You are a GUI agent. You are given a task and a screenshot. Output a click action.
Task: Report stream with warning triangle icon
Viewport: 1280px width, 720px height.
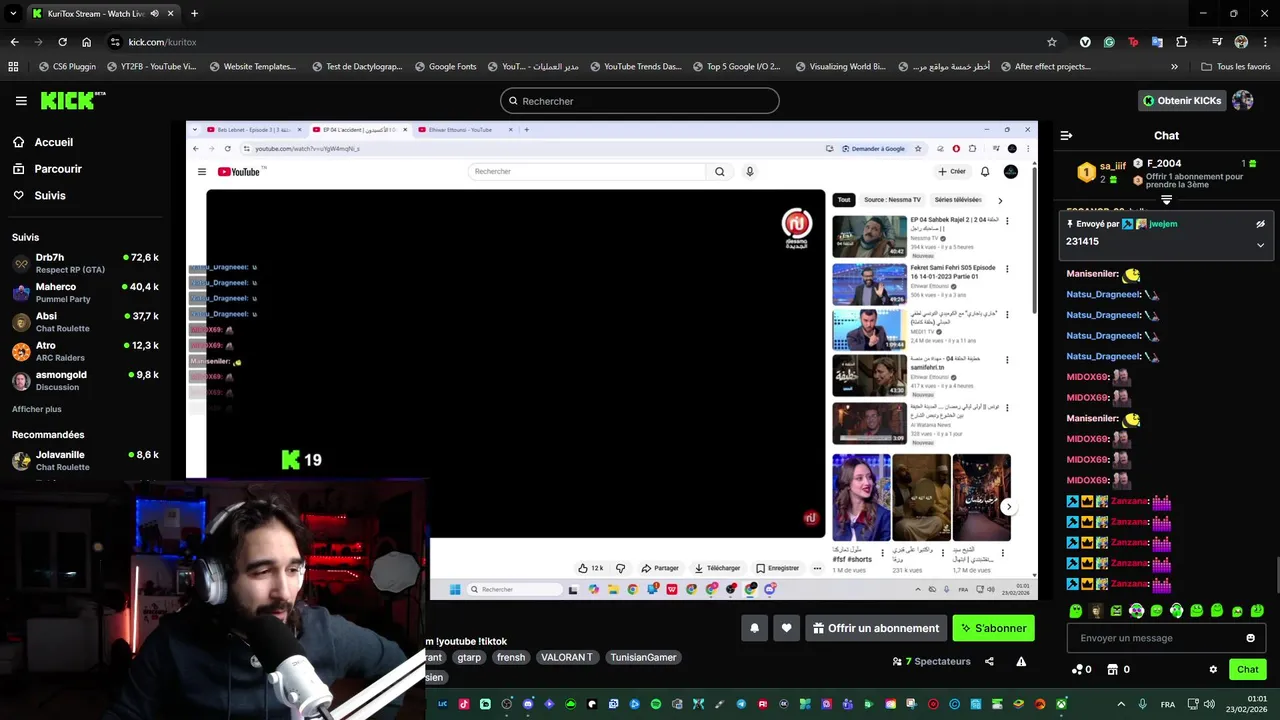click(x=1021, y=661)
